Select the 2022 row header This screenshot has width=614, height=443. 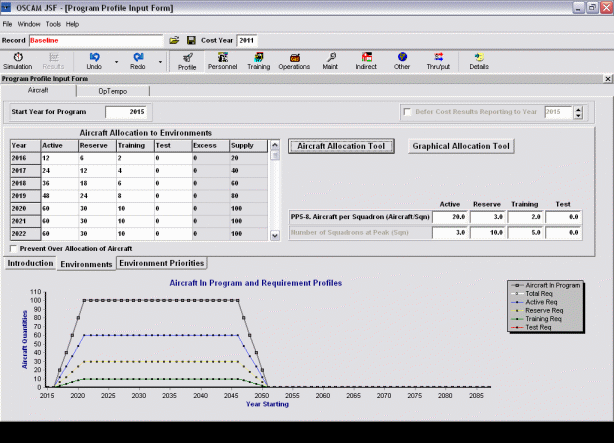point(25,234)
